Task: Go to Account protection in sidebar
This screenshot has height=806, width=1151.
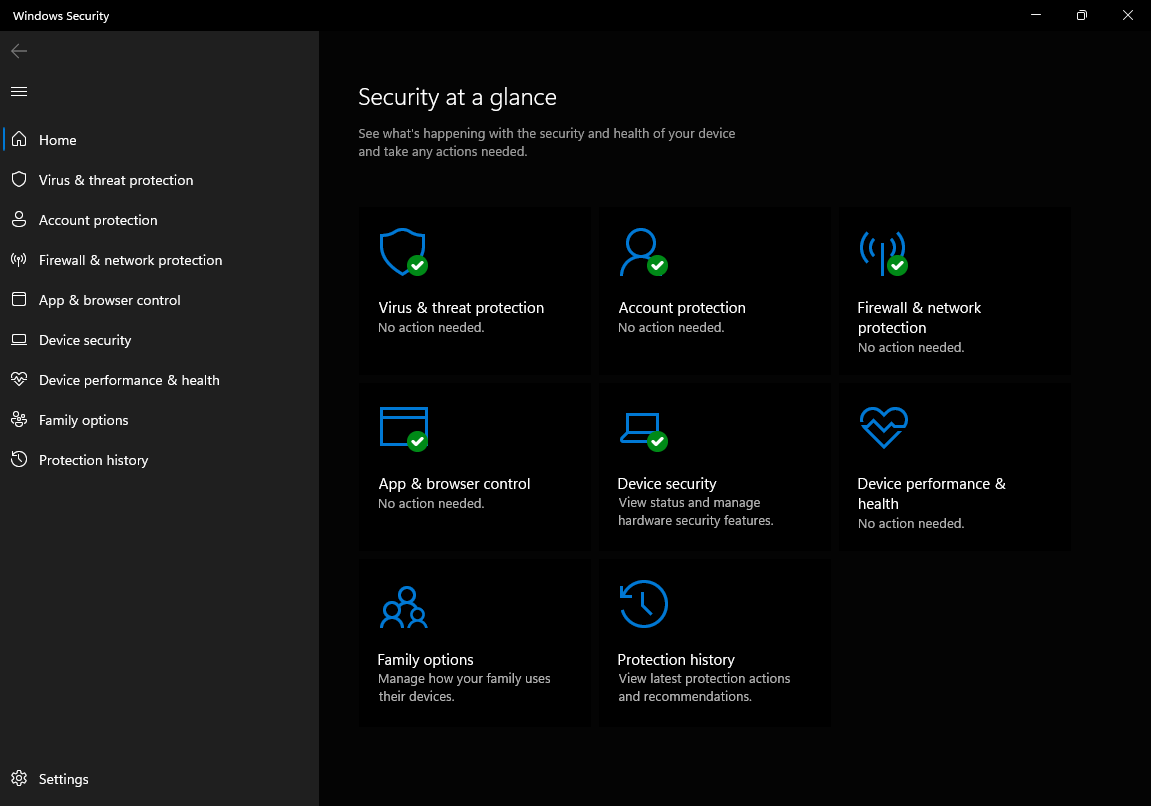Action: click(x=159, y=219)
